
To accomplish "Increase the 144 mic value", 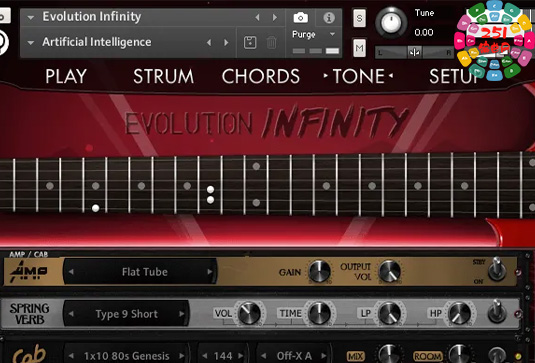I will (x=241, y=356).
